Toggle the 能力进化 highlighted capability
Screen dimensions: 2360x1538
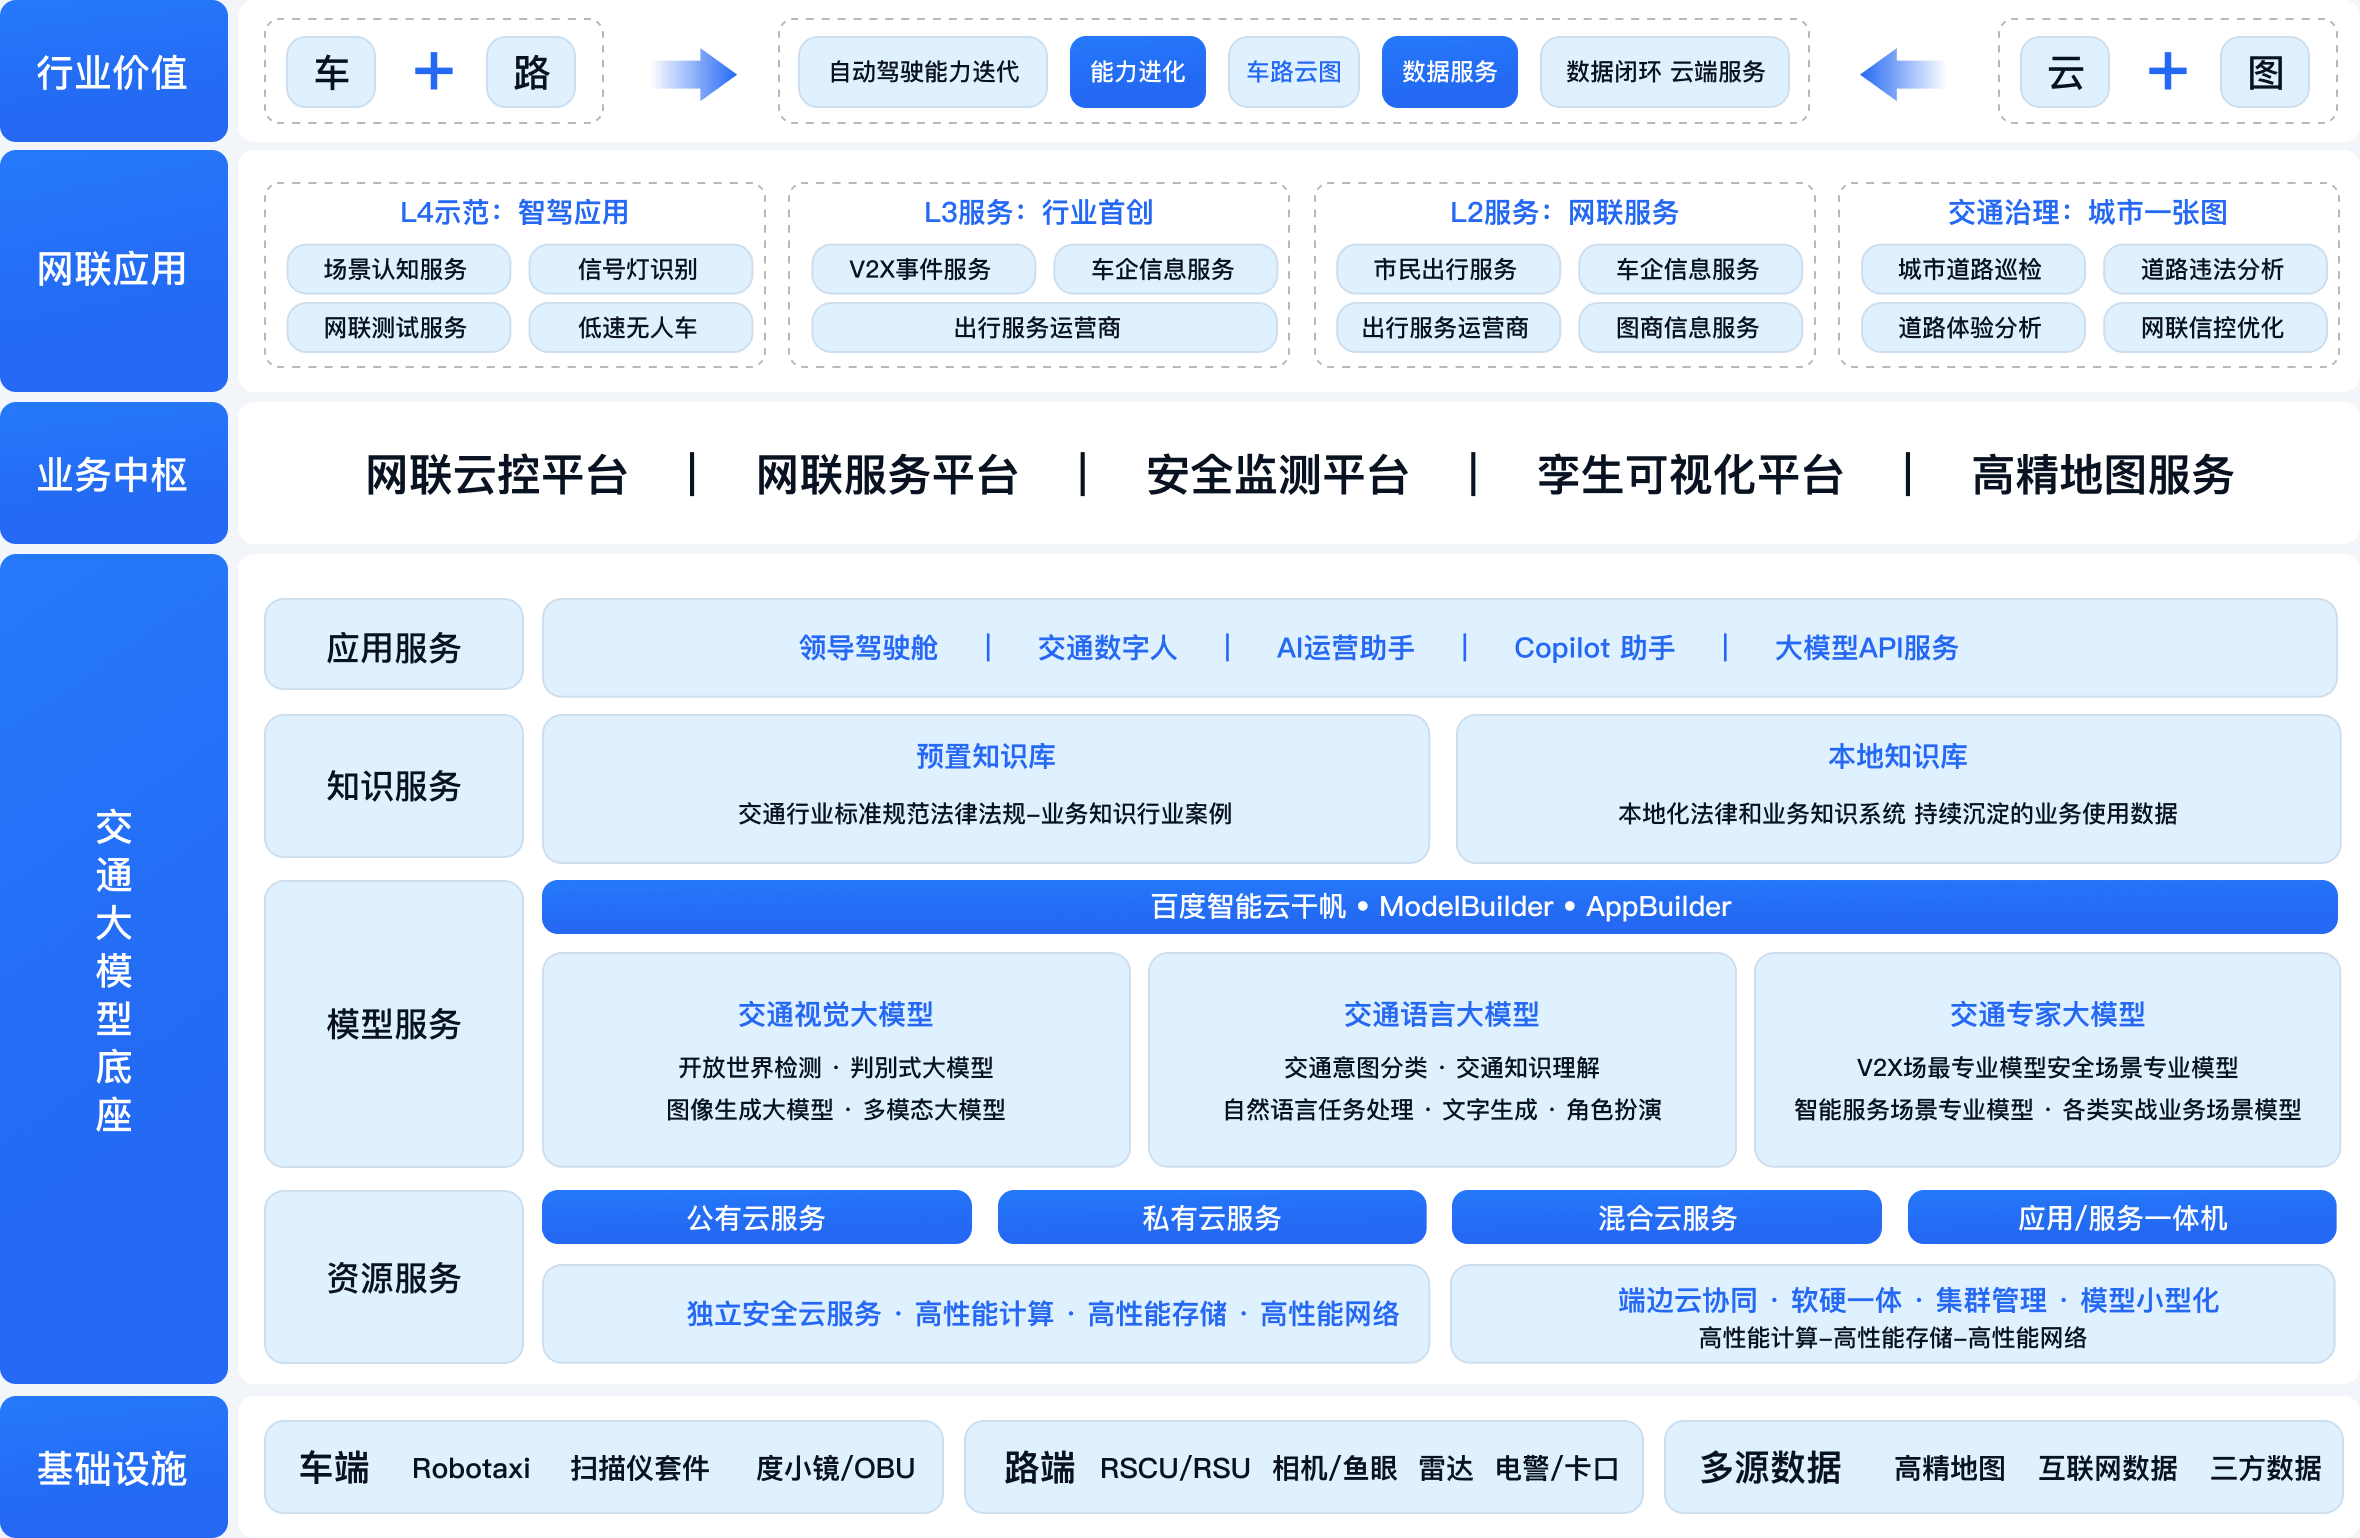pyautogui.click(x=1137, y=71)
